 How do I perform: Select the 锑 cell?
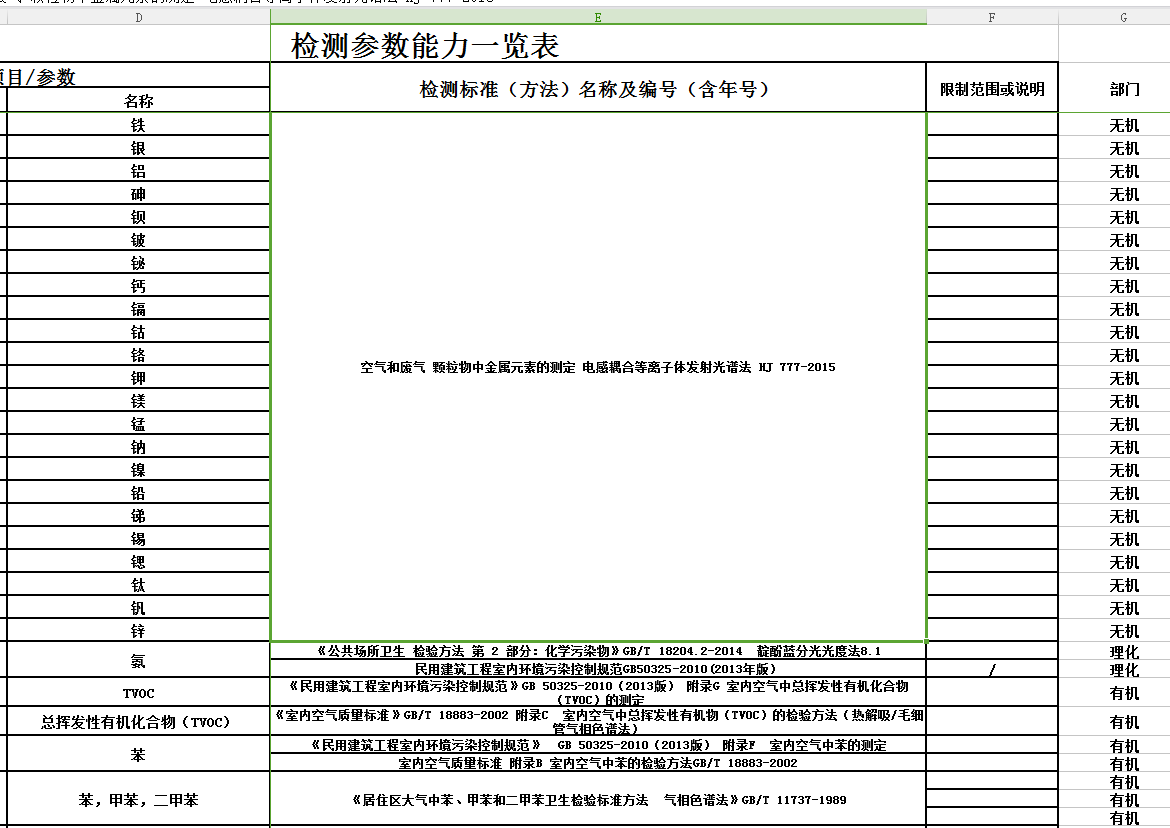coord(138,515)
